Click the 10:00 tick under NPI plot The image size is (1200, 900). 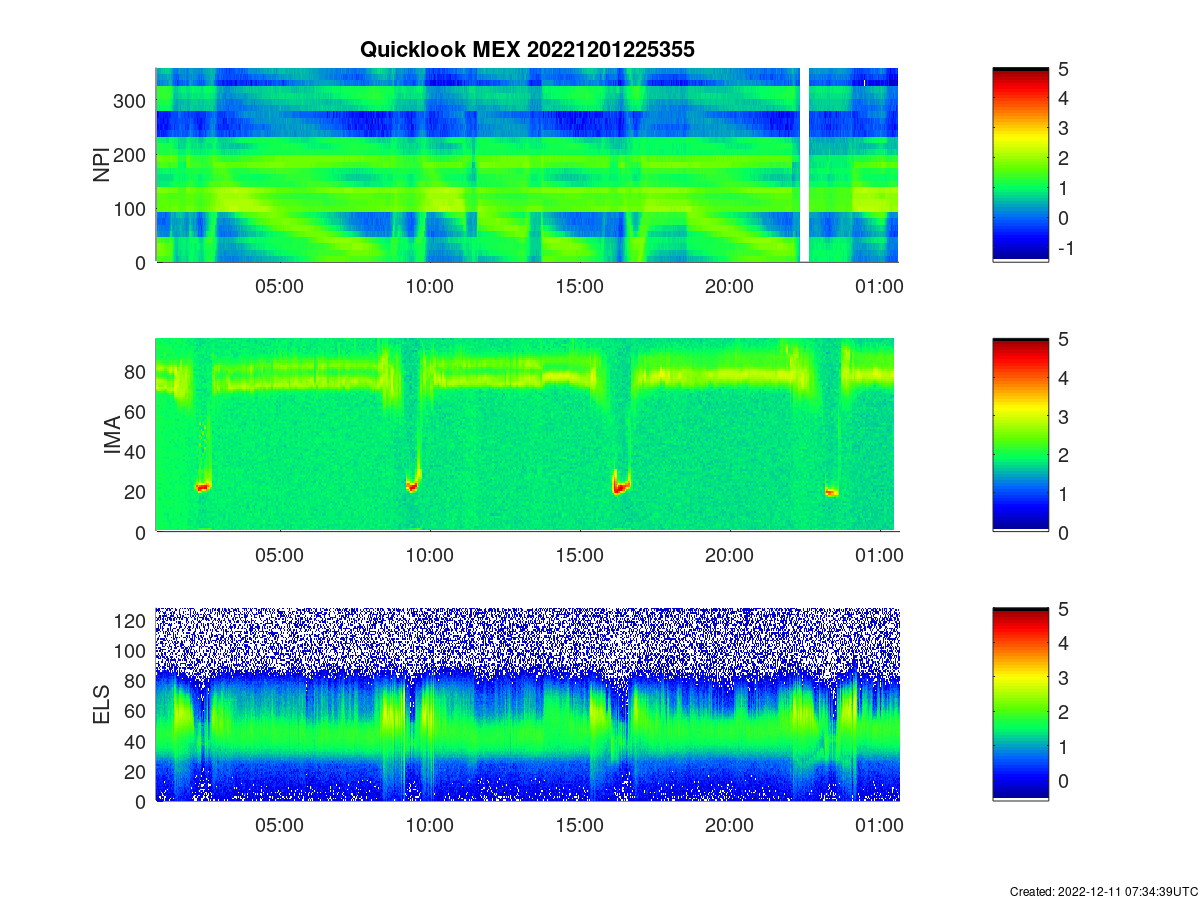pos(430,286)
